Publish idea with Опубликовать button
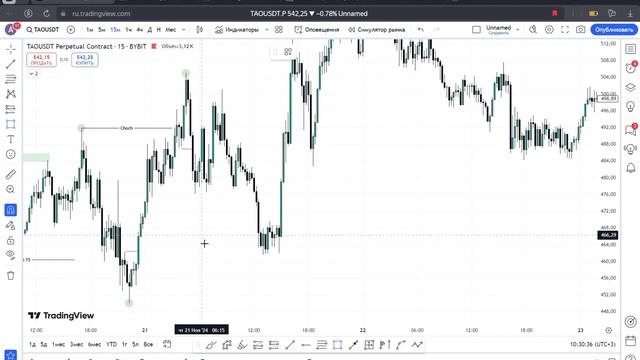This screenshot has height=360, width=640. click(614, 29)
